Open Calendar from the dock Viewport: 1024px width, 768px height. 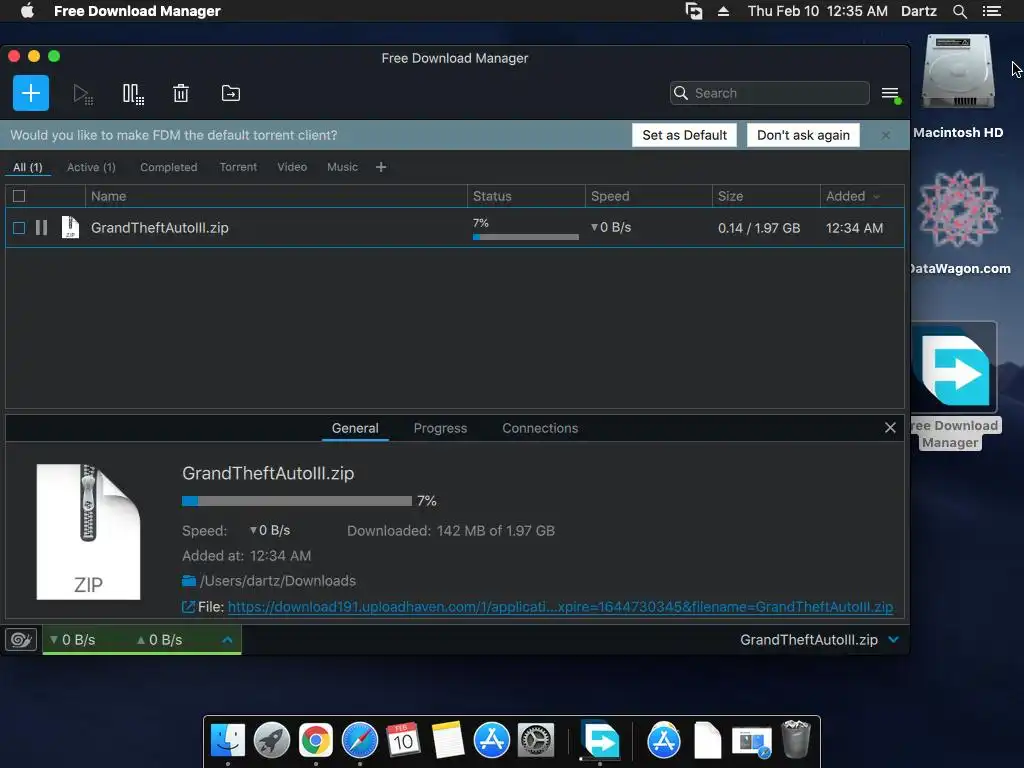(x=403, y=740)
